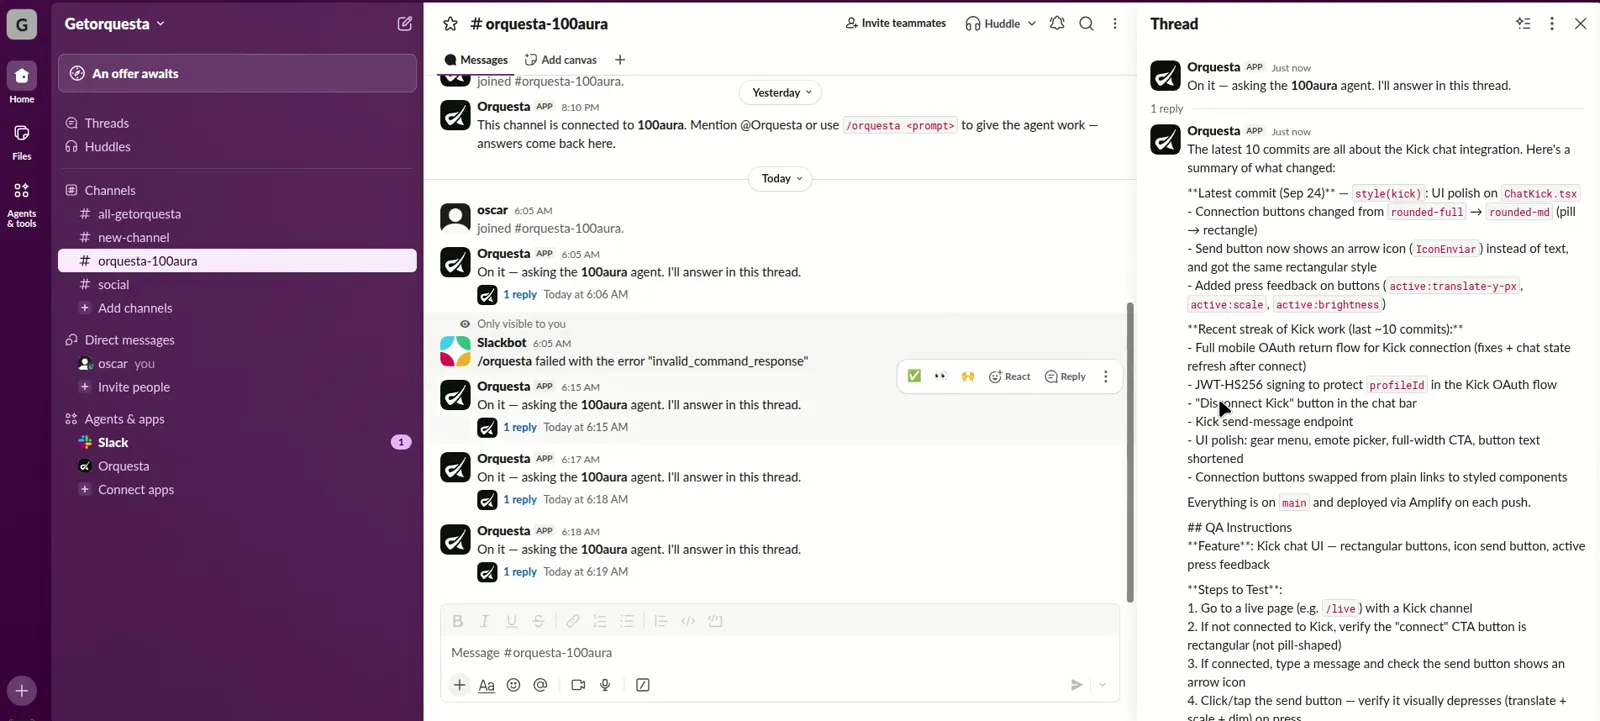Click the ordered list formatting icon
This screenshot has height=721, width=1600.
click(x=600, y=621)
